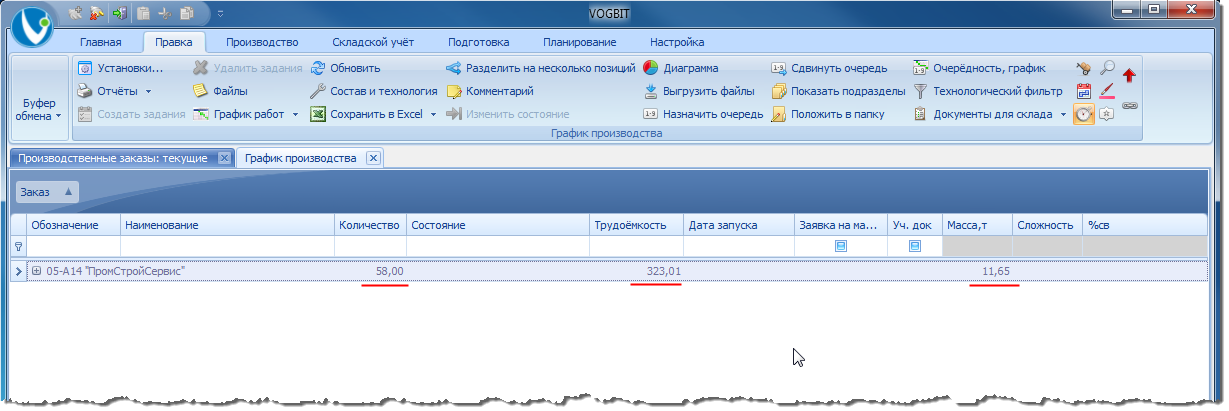Click the small calendar icon in the ribbon
This screenshot has width=1229, height=411.
tap(1083, 91)
